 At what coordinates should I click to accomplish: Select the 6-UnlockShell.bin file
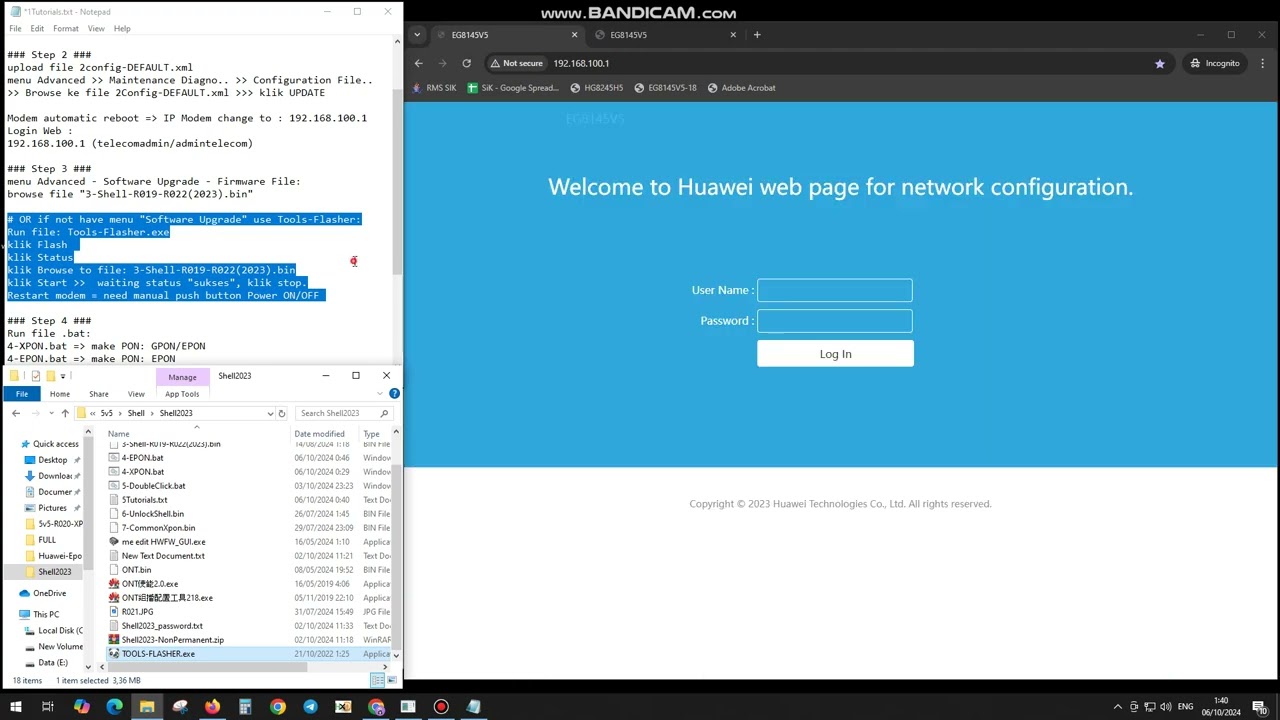(152, 514)
